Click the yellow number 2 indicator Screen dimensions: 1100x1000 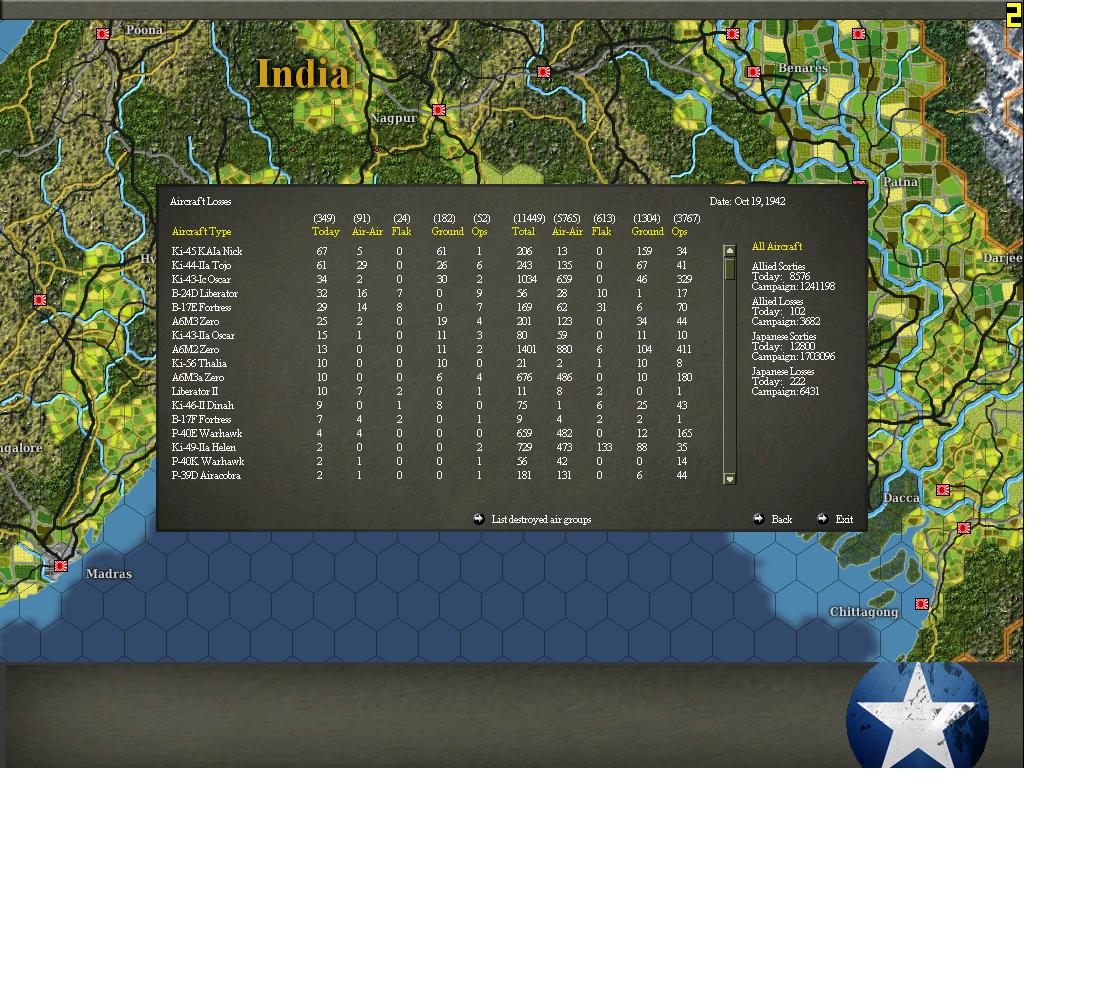[1013, 15]
